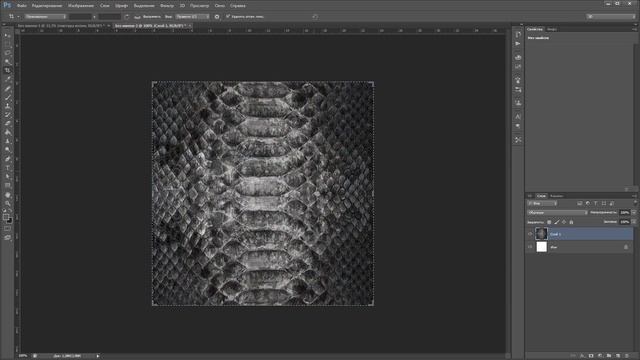Screen dimensions: 640x360
Task: Select the Clone Stamp tool
Action: 7,106
